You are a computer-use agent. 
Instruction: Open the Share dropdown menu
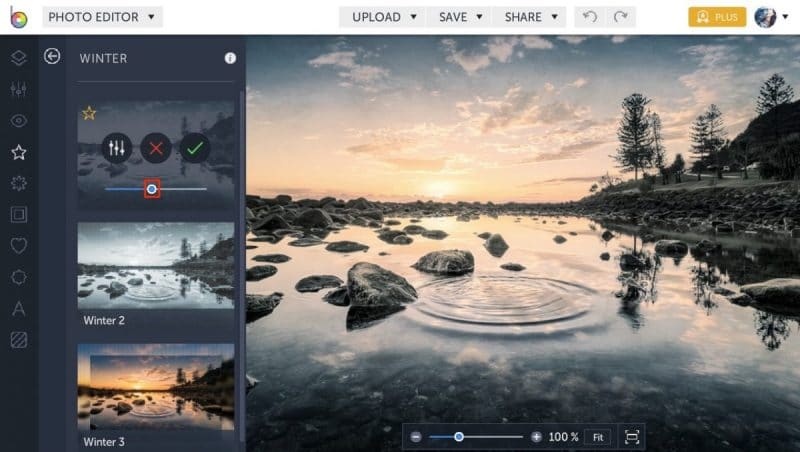coord(531,17)
